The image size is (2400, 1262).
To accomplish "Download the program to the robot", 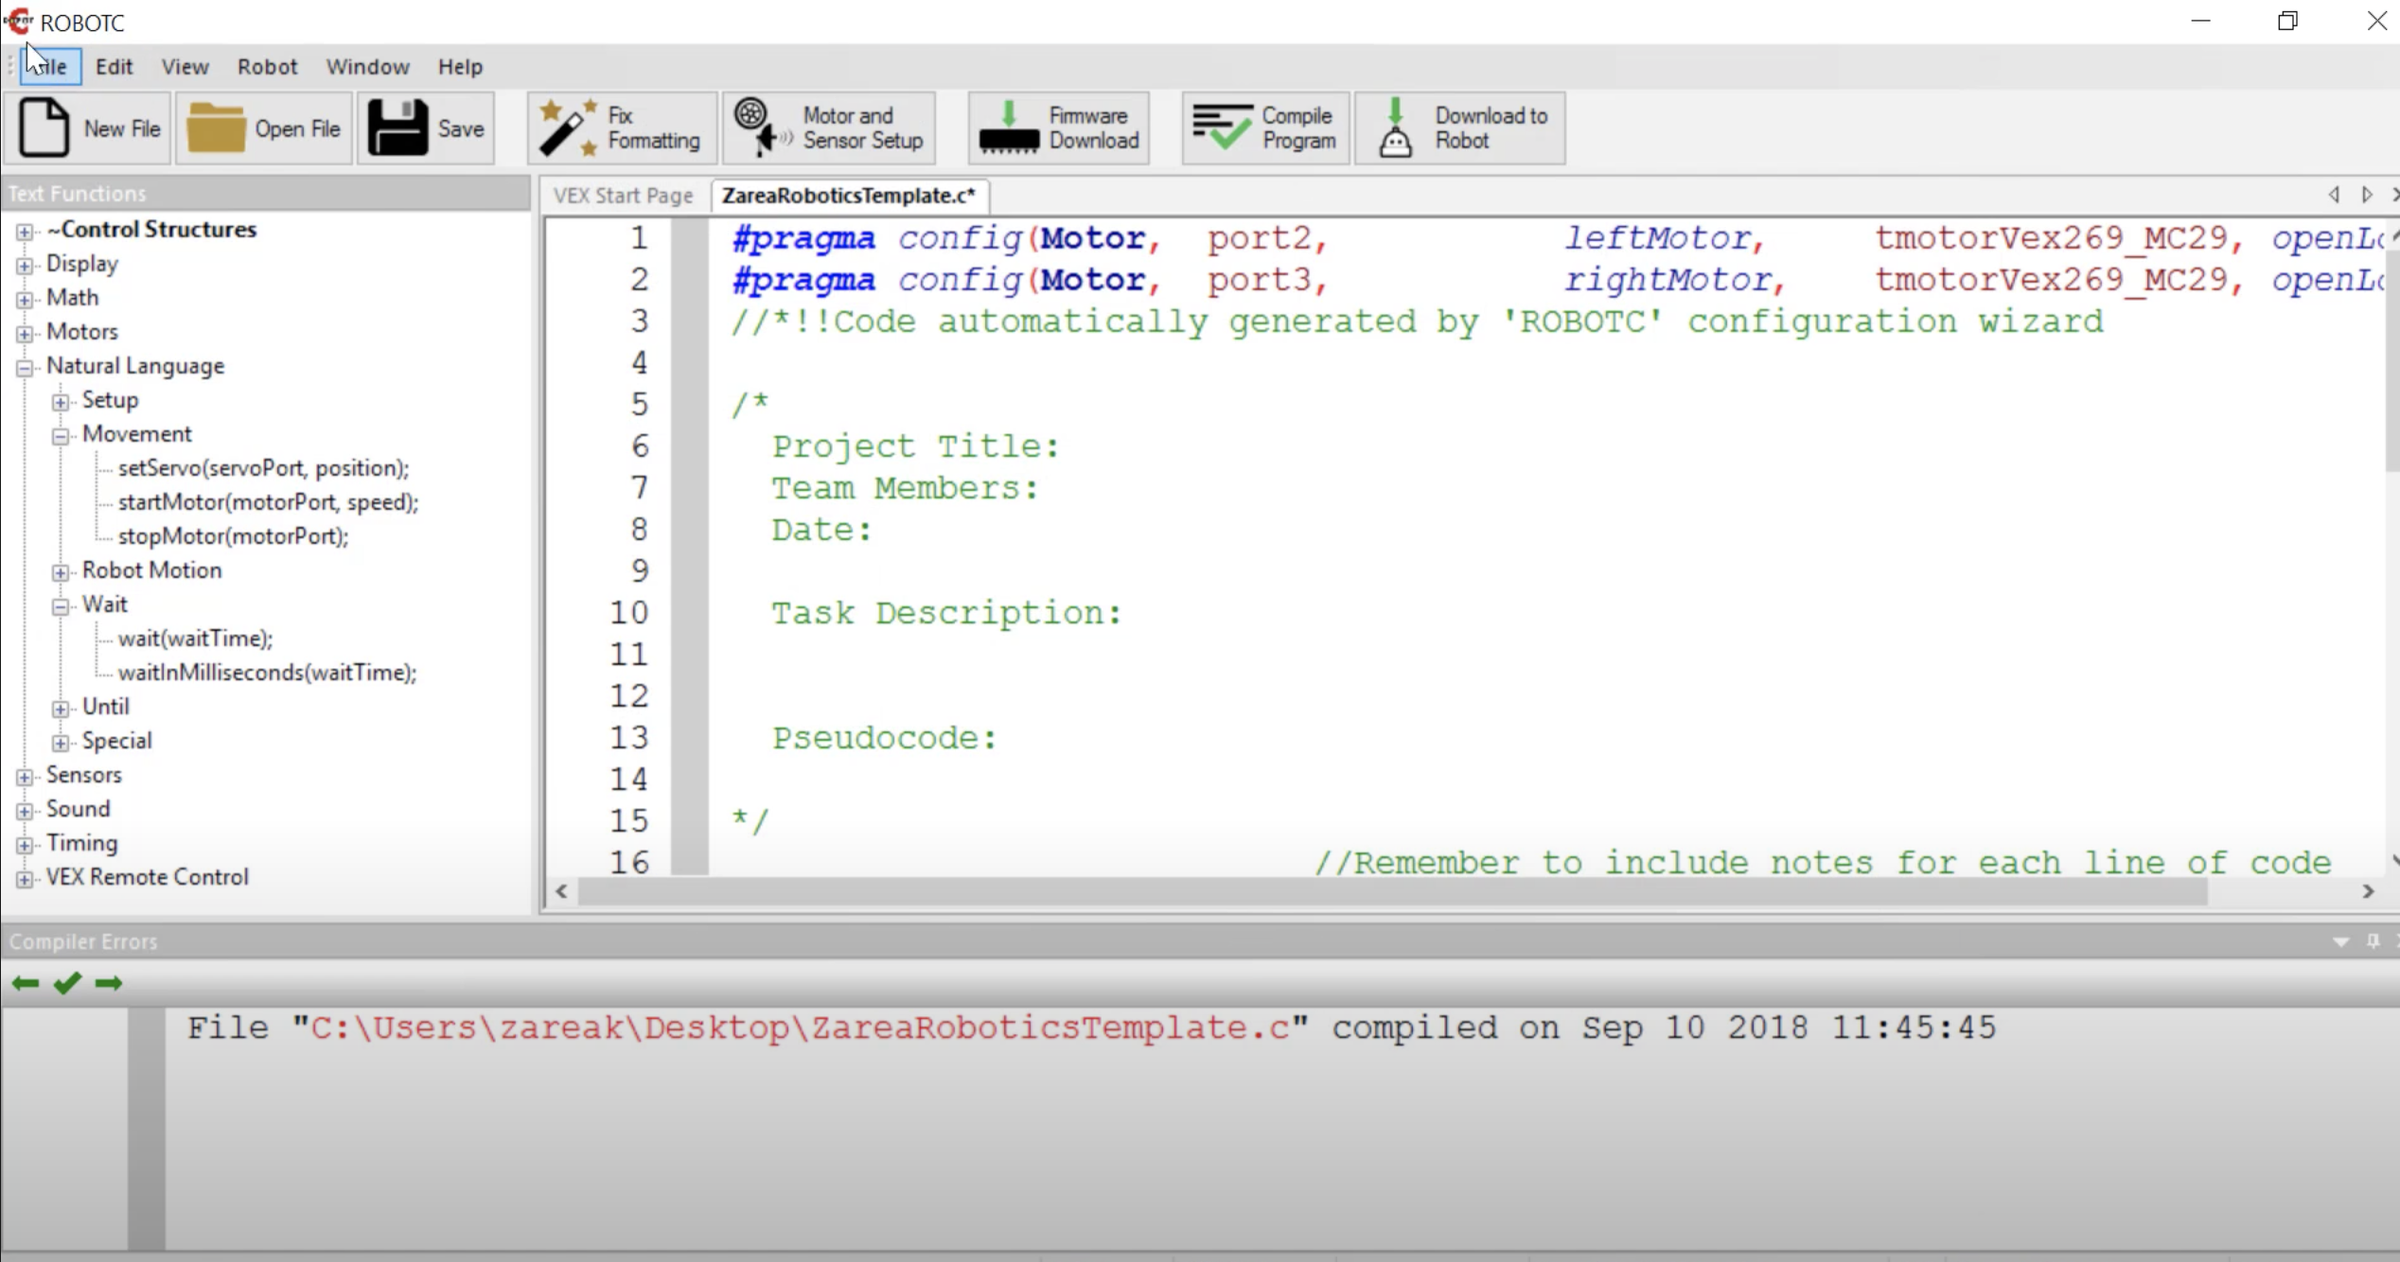I will [1459, 128].
